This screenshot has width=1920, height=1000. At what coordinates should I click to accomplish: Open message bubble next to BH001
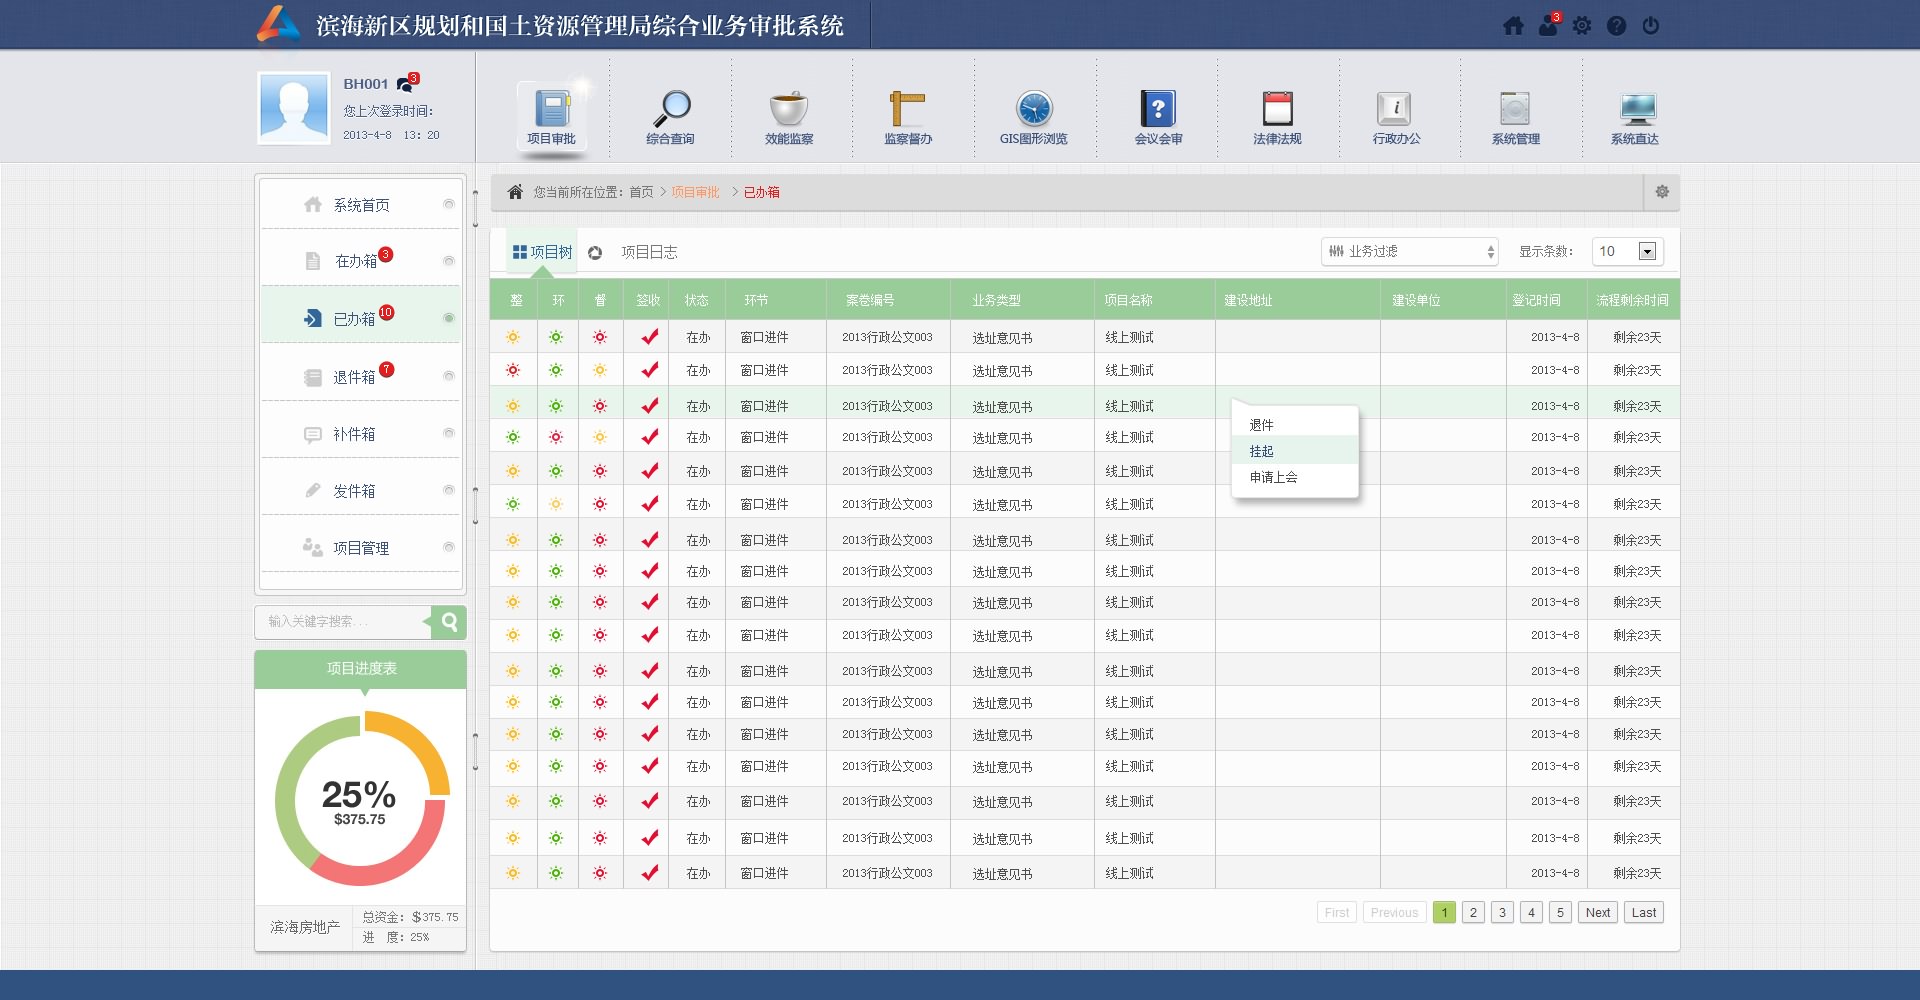click(406, 84)
